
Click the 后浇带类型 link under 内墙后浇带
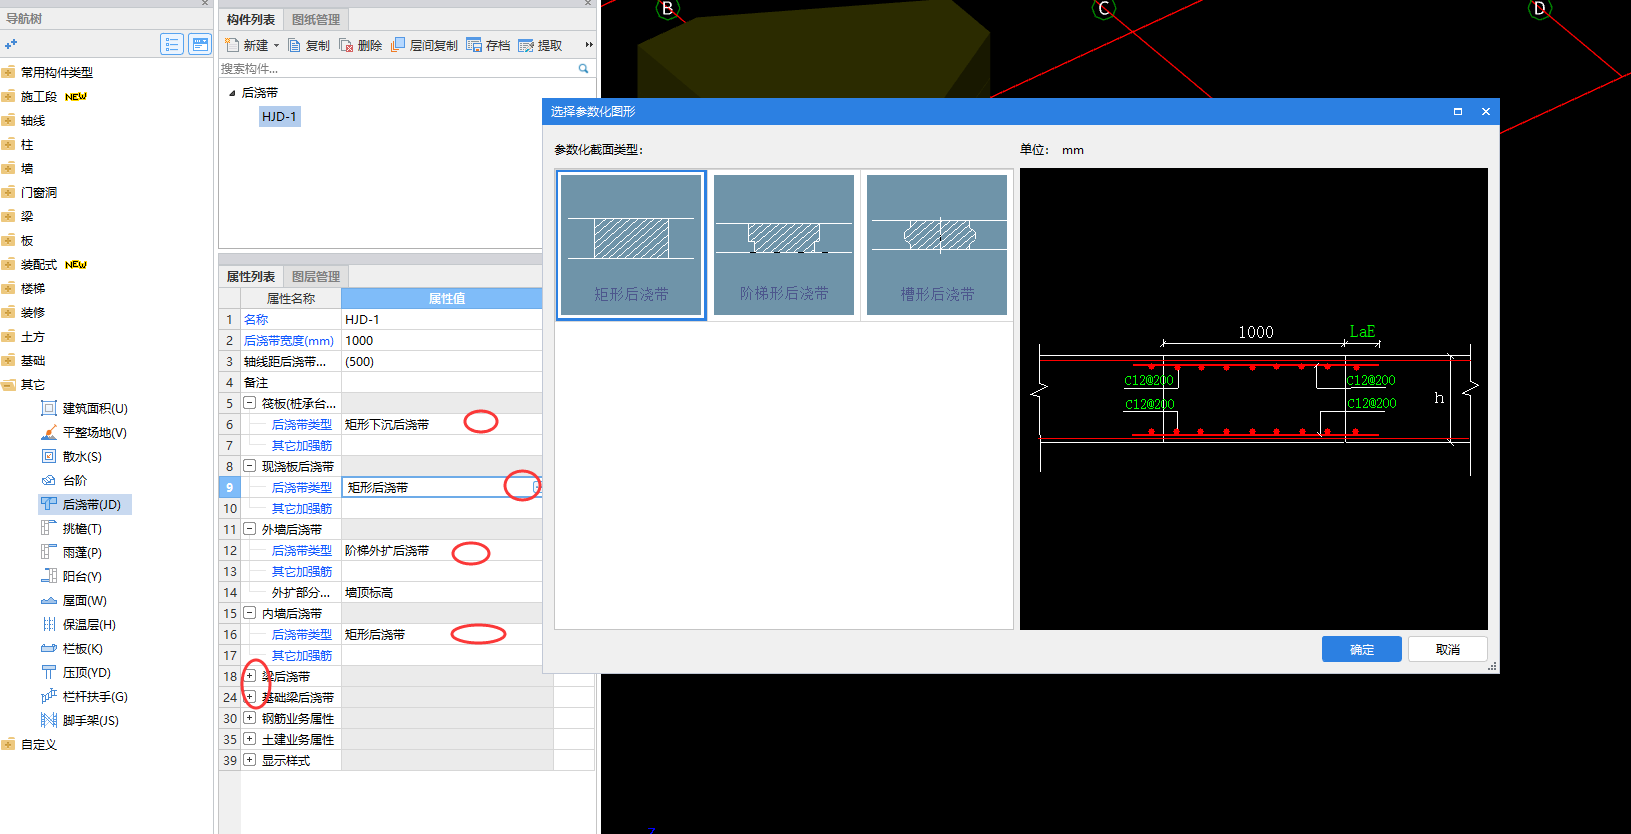(x=302, y=634)
